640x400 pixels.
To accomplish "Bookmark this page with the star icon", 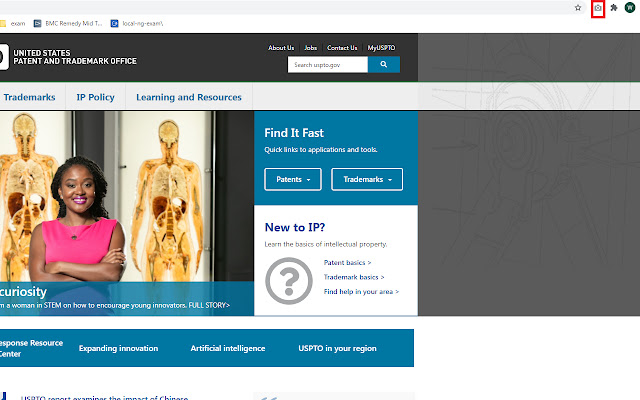I will point(578,8).
